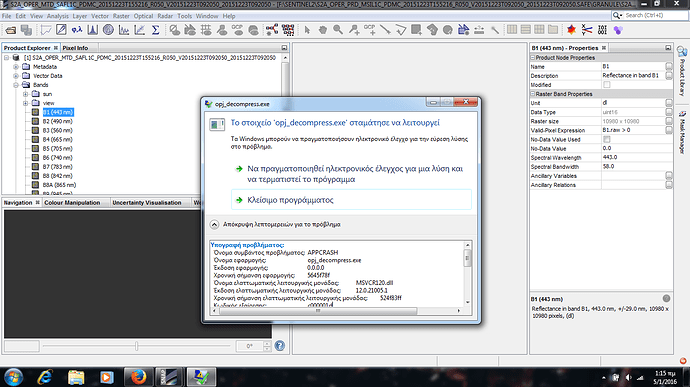
Task: Open Internet Explorer from the taskbar
Action: [44, 377]
